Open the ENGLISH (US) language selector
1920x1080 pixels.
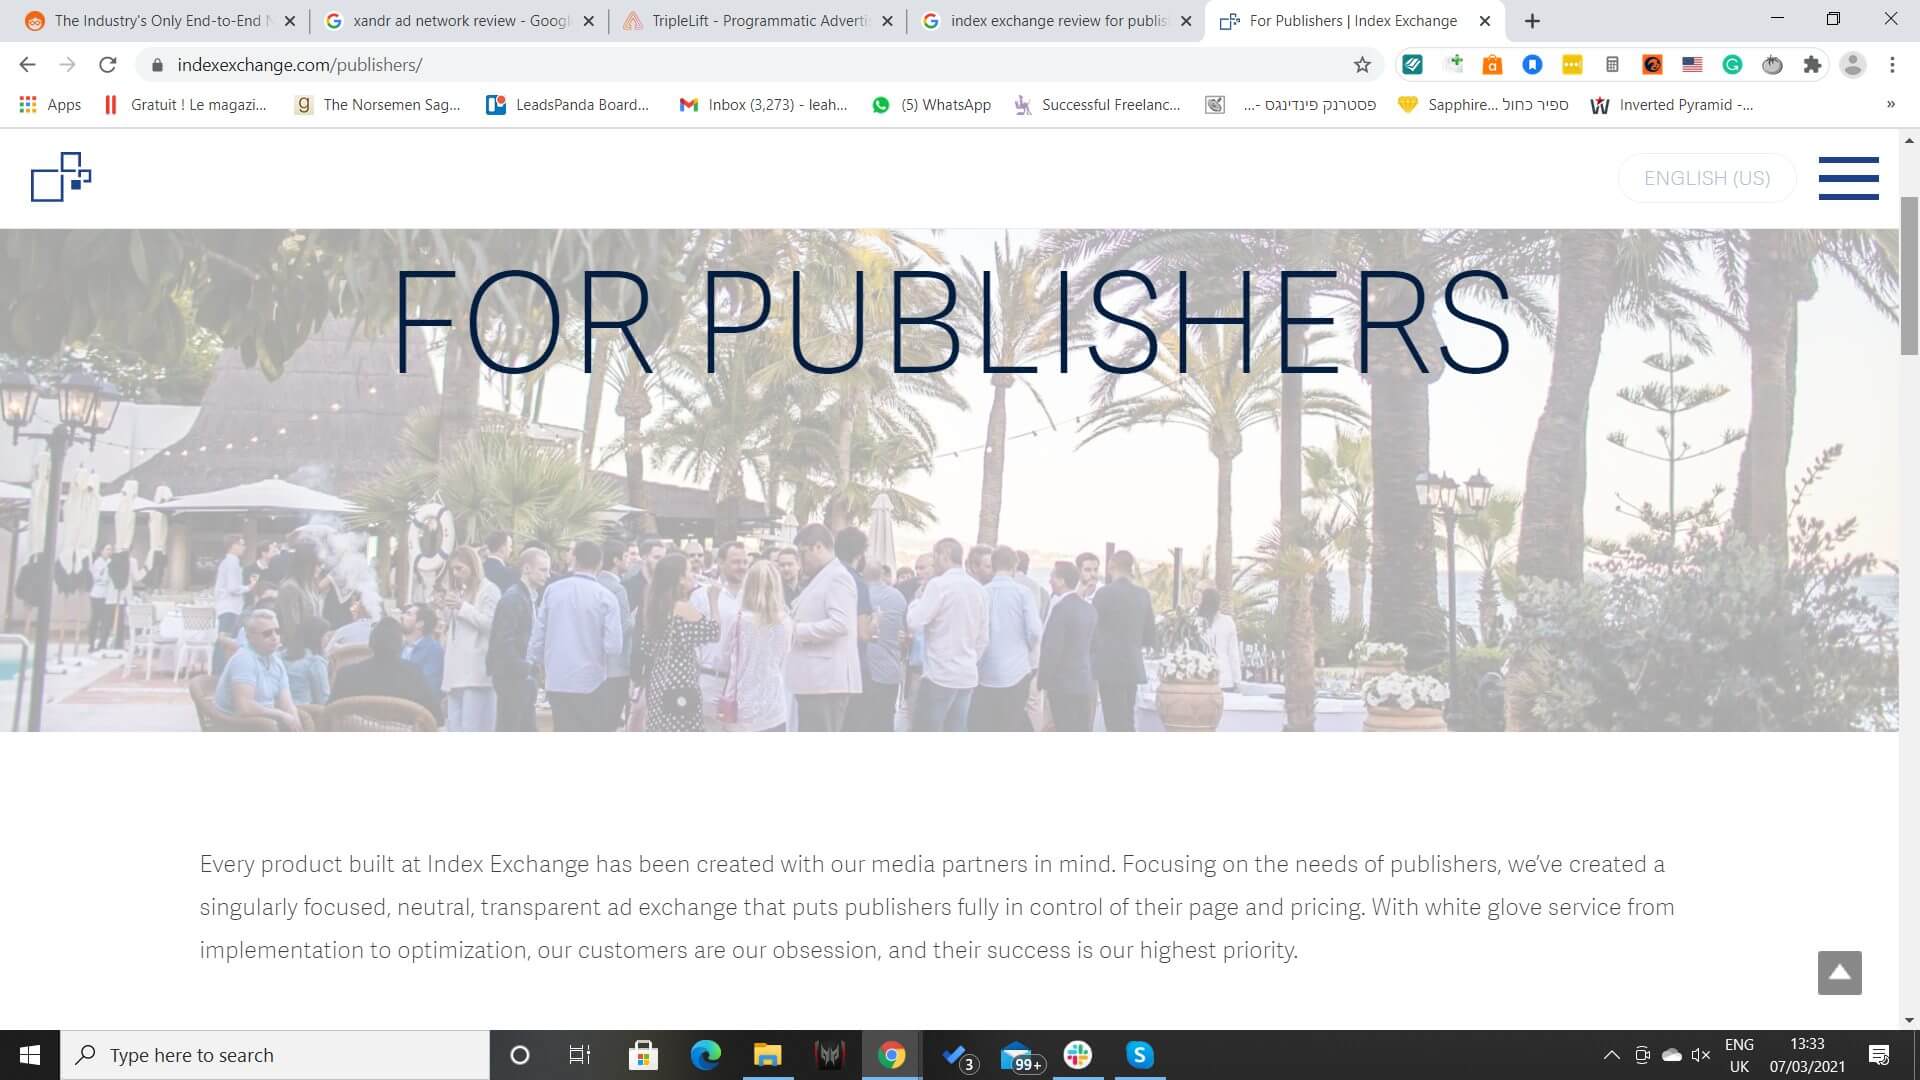coord(1707,178)
